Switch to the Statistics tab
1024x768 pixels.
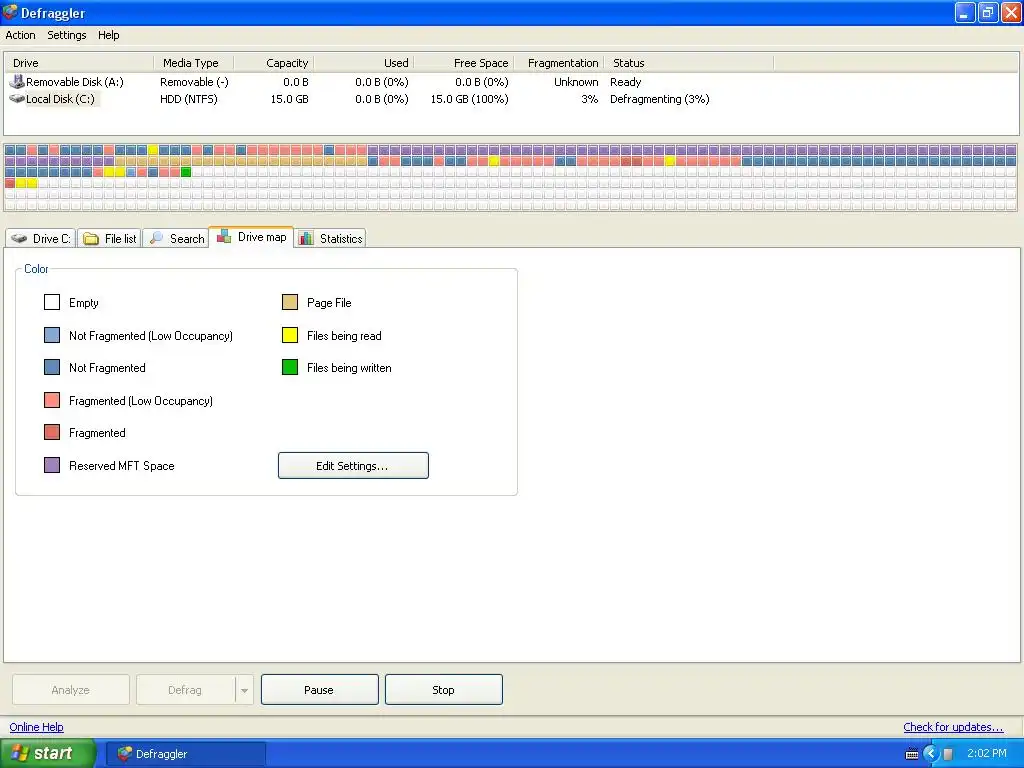click(330, 238)
